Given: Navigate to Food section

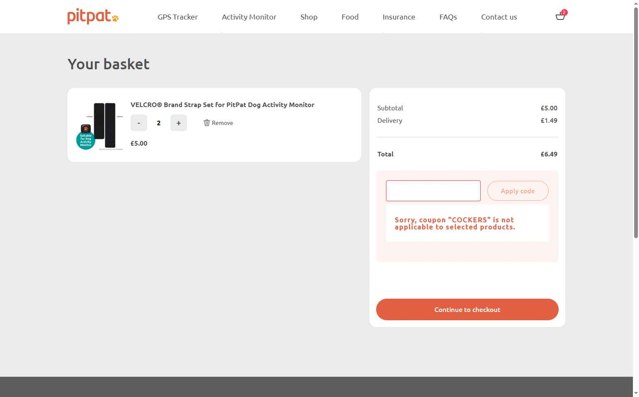Looking at the screenshot, I should coord(350,17).
